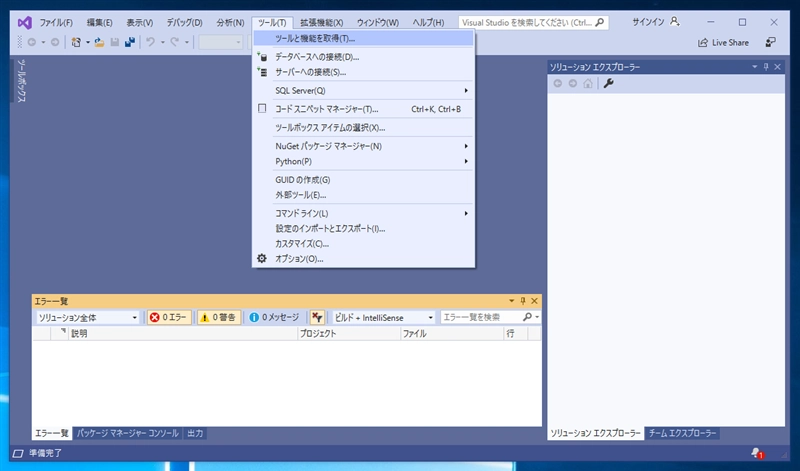Click the Redo arrow icon
800x471 pixels.
point(174,42)
